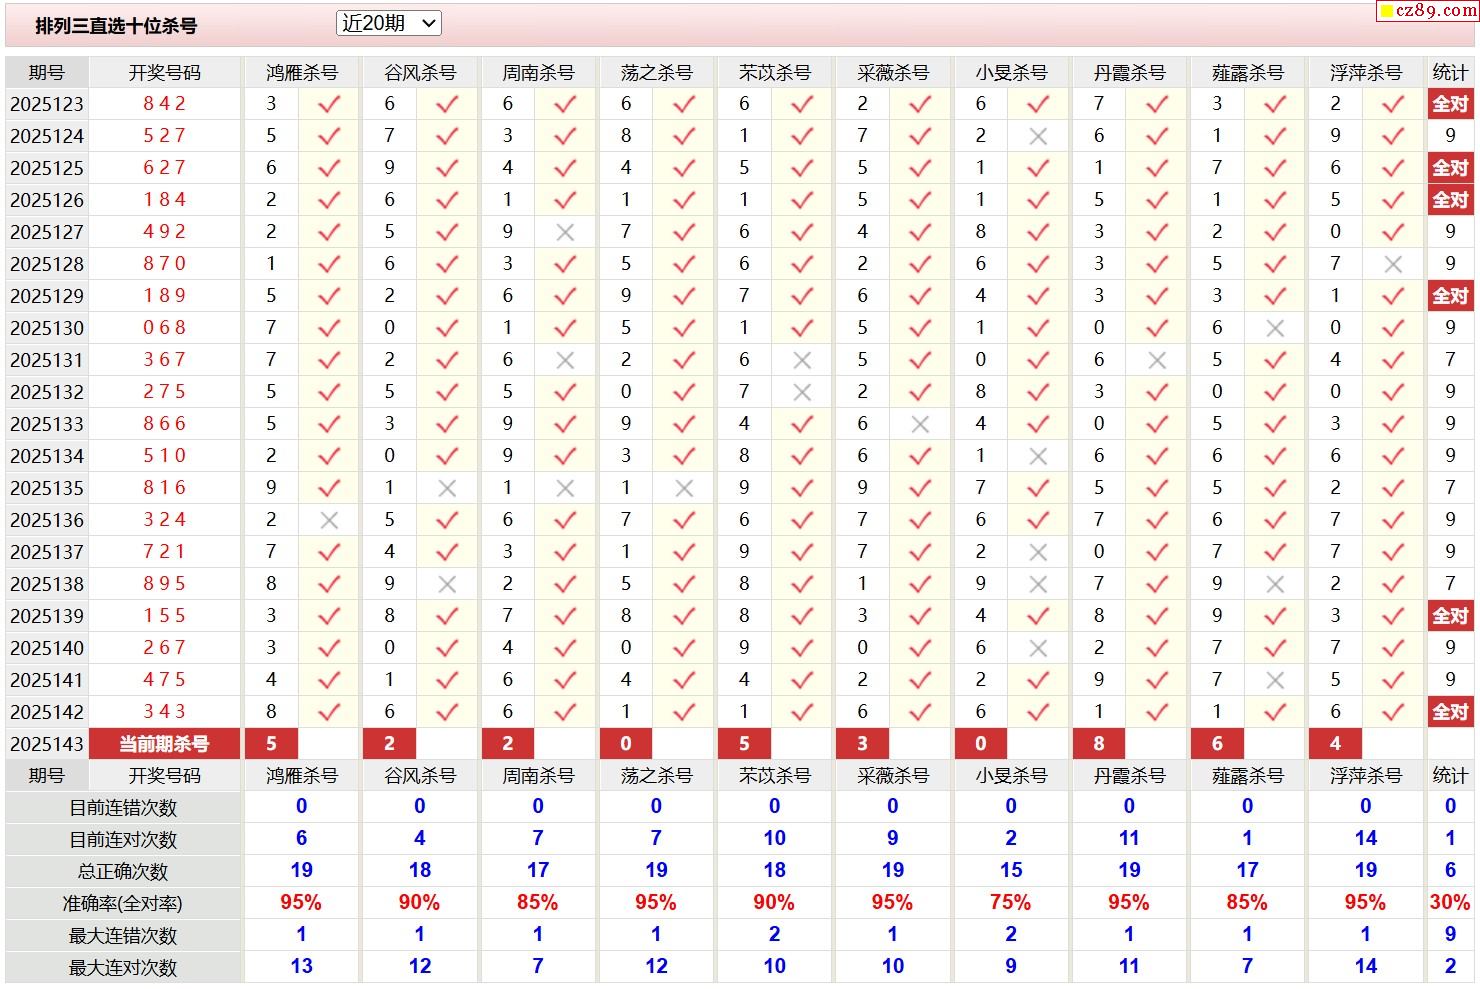Click 丹霞 check mark in row 2025139
The width and height of the screenshot is (1480, 989).
click(1157, 616)
